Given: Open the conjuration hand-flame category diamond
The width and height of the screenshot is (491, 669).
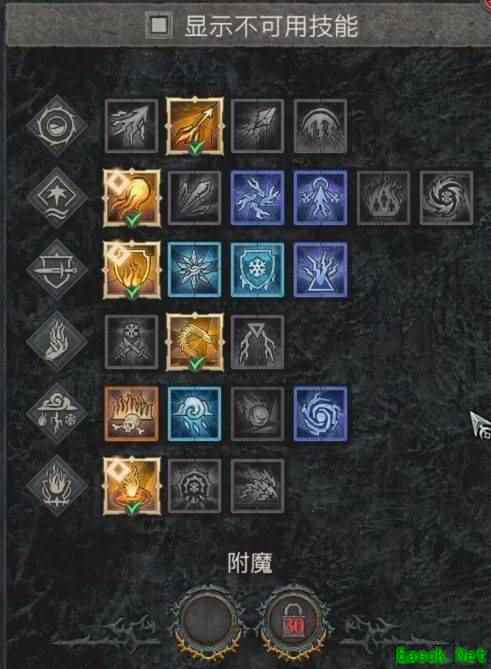Looking at the screenshot, I should coord(57,342).
